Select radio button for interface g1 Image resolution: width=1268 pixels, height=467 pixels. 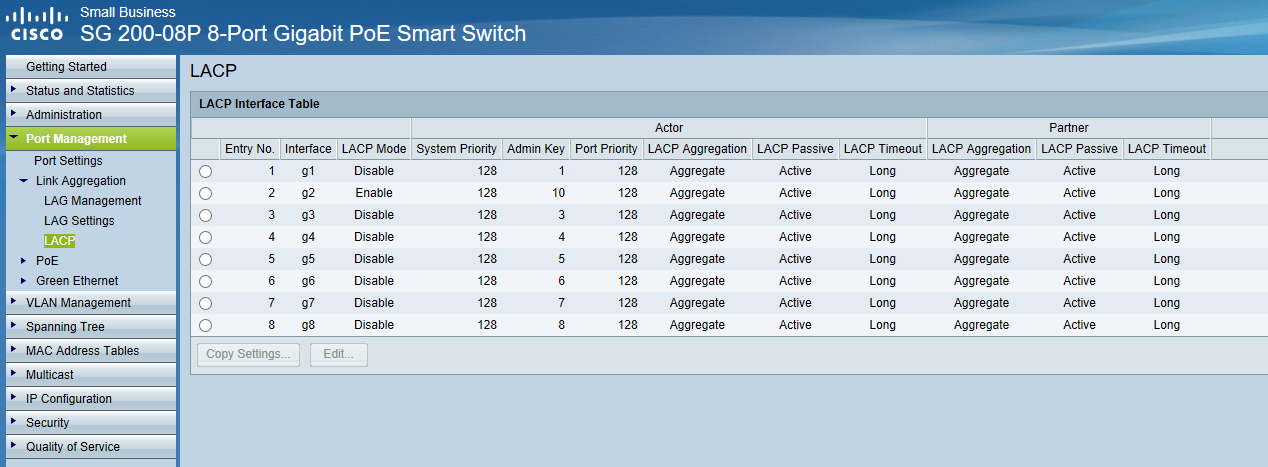(x=206, y=171)
